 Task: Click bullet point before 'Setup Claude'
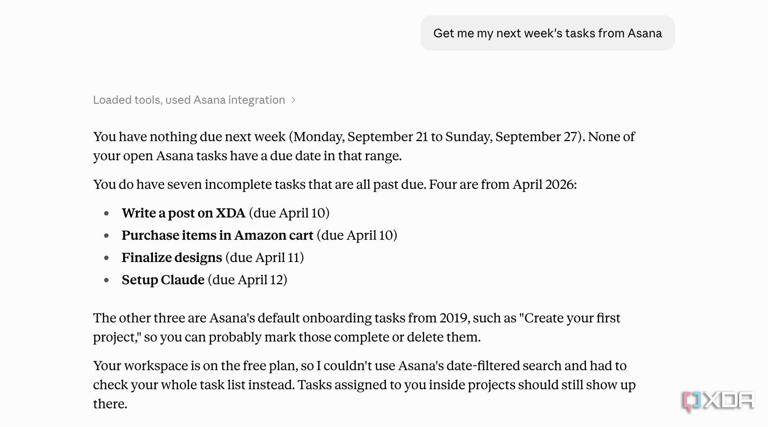(107, 280)
